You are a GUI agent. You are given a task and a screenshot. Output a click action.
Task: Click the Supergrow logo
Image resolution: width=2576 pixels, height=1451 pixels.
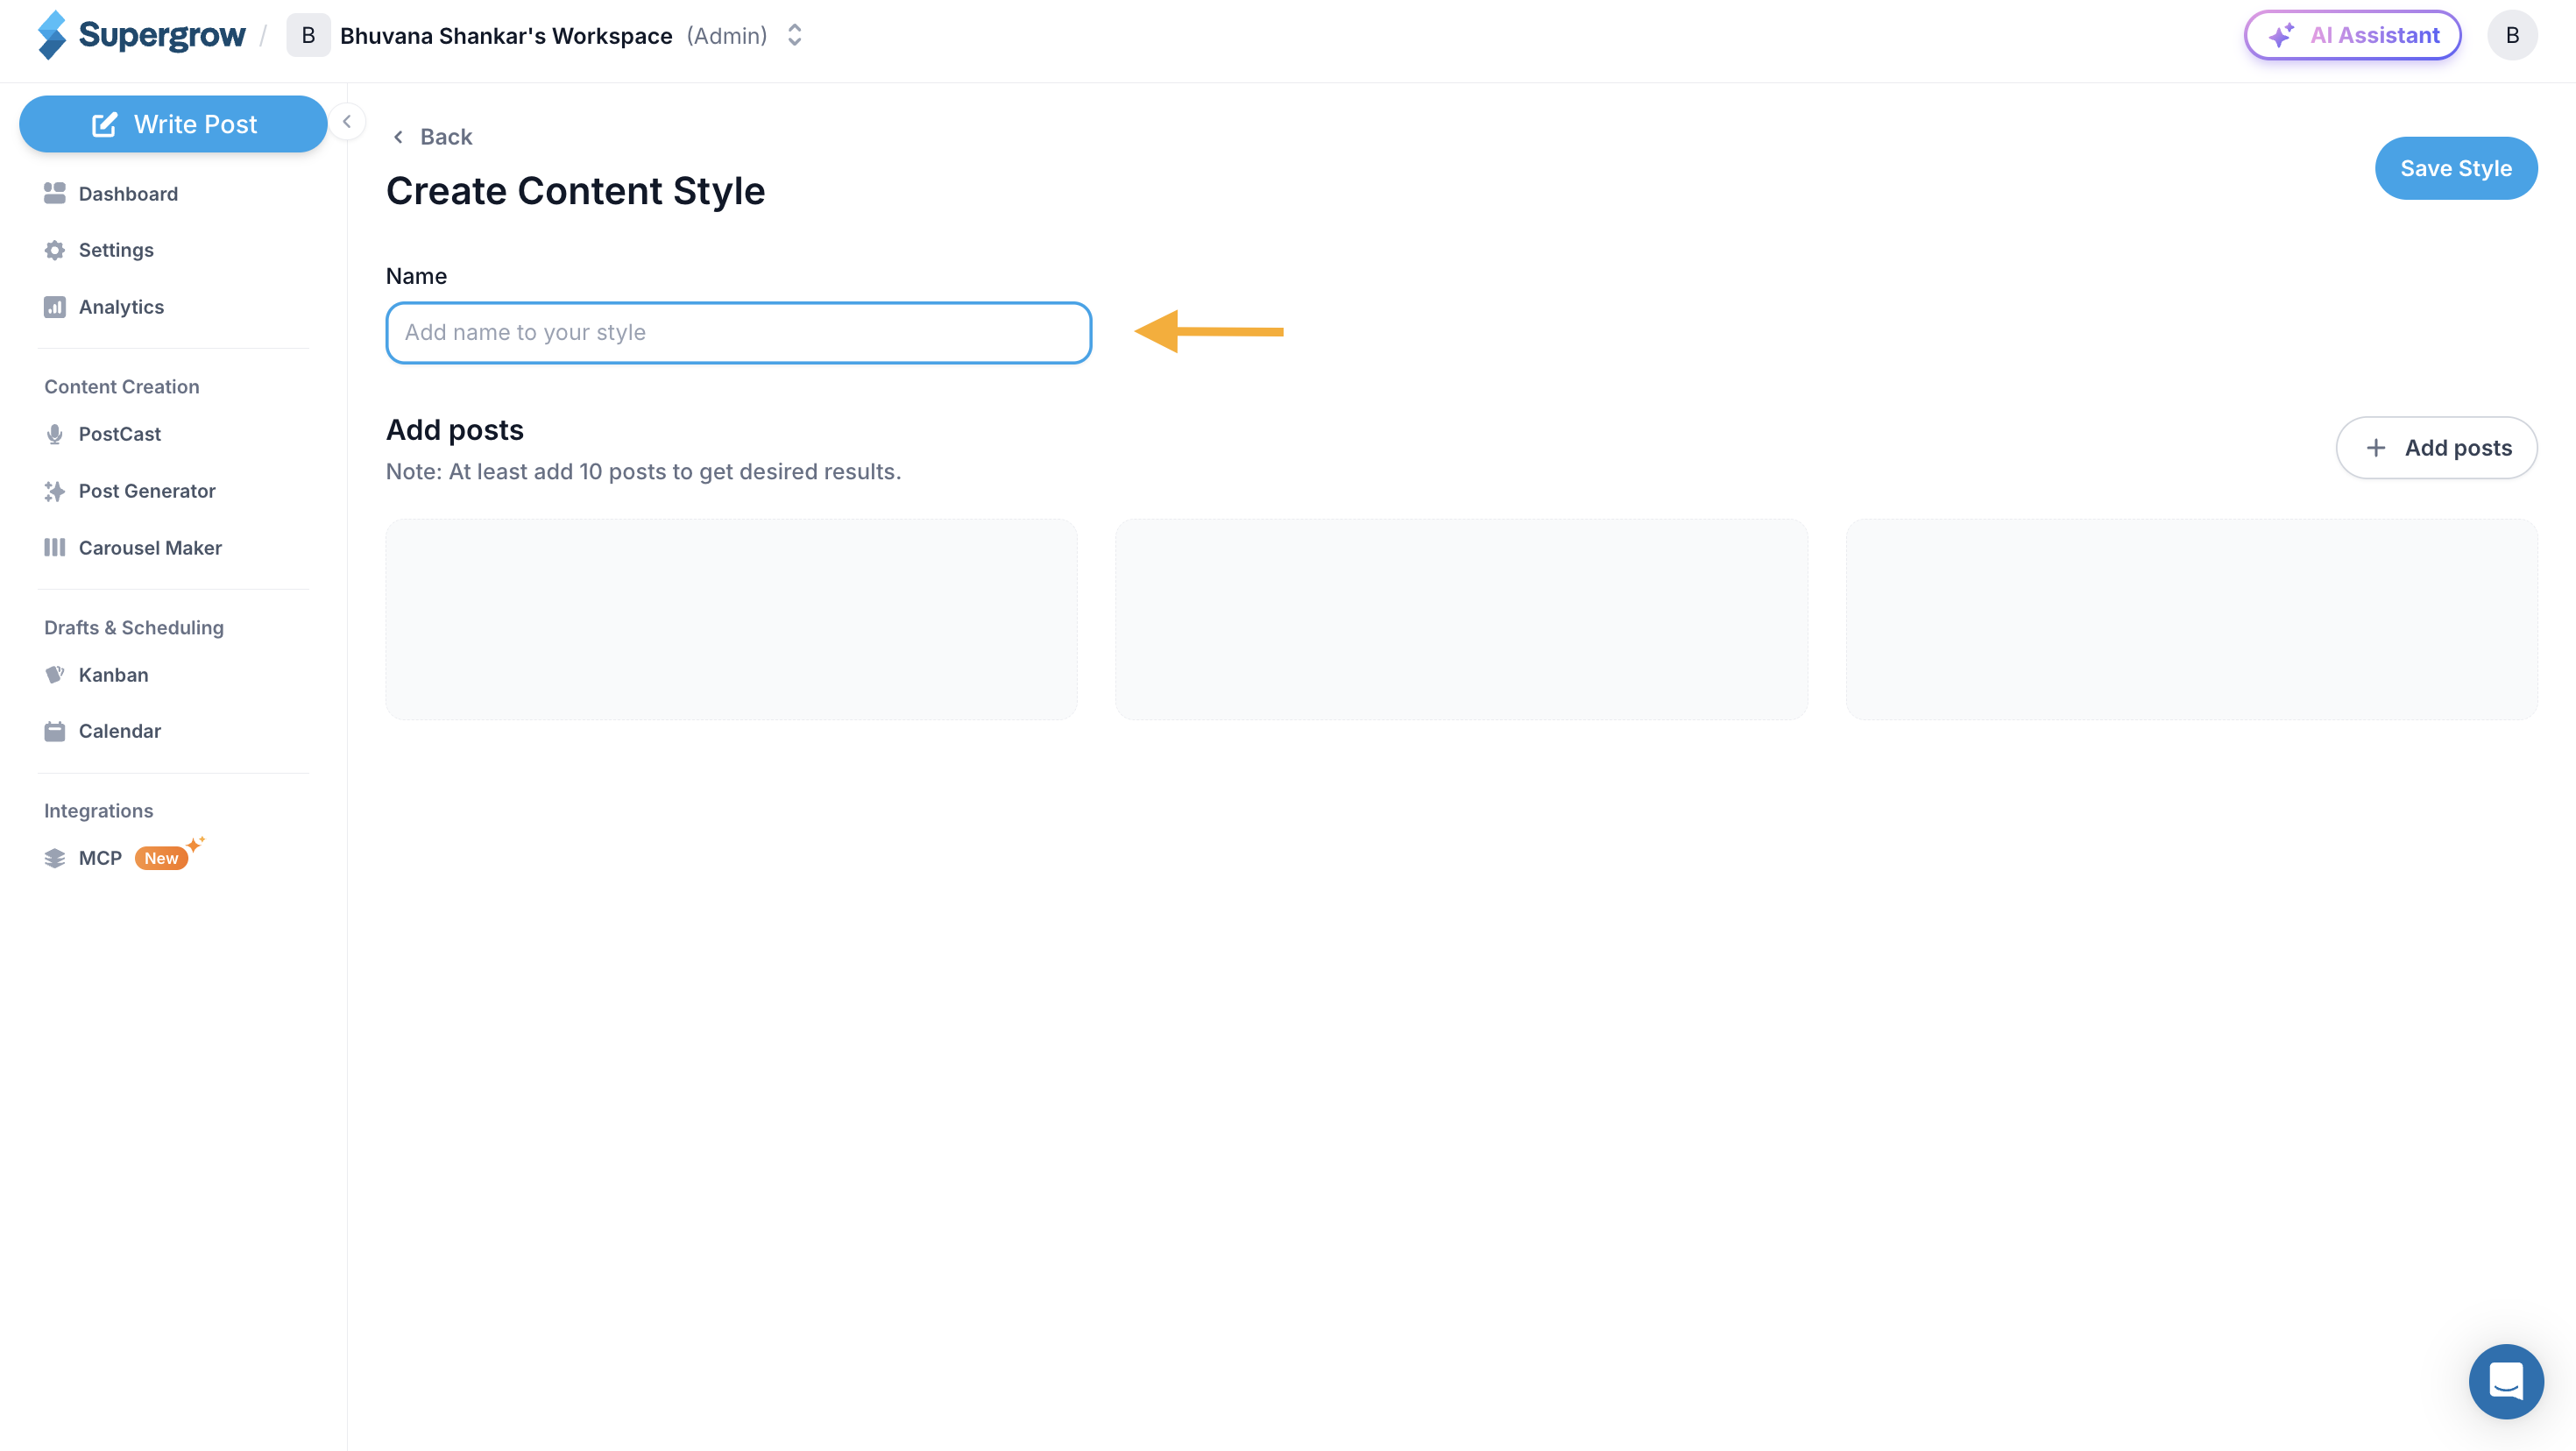(141, 35)
